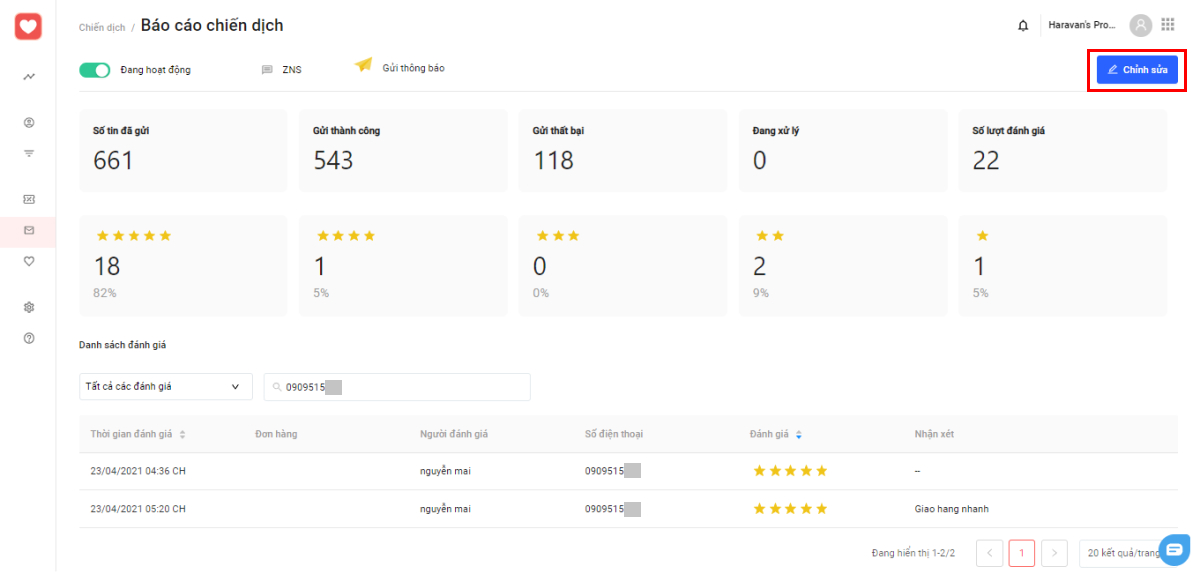Select page 1 in pagination

(1022, 553)
